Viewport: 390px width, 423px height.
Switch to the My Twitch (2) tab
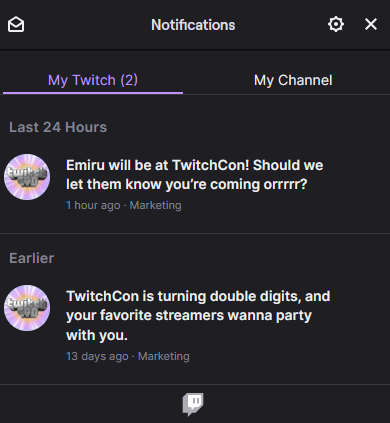tap(93, 80)
